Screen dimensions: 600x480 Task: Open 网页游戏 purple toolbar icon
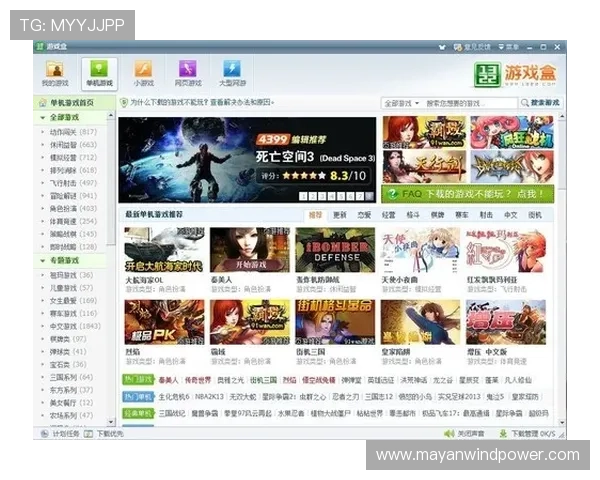click(188, 73)
